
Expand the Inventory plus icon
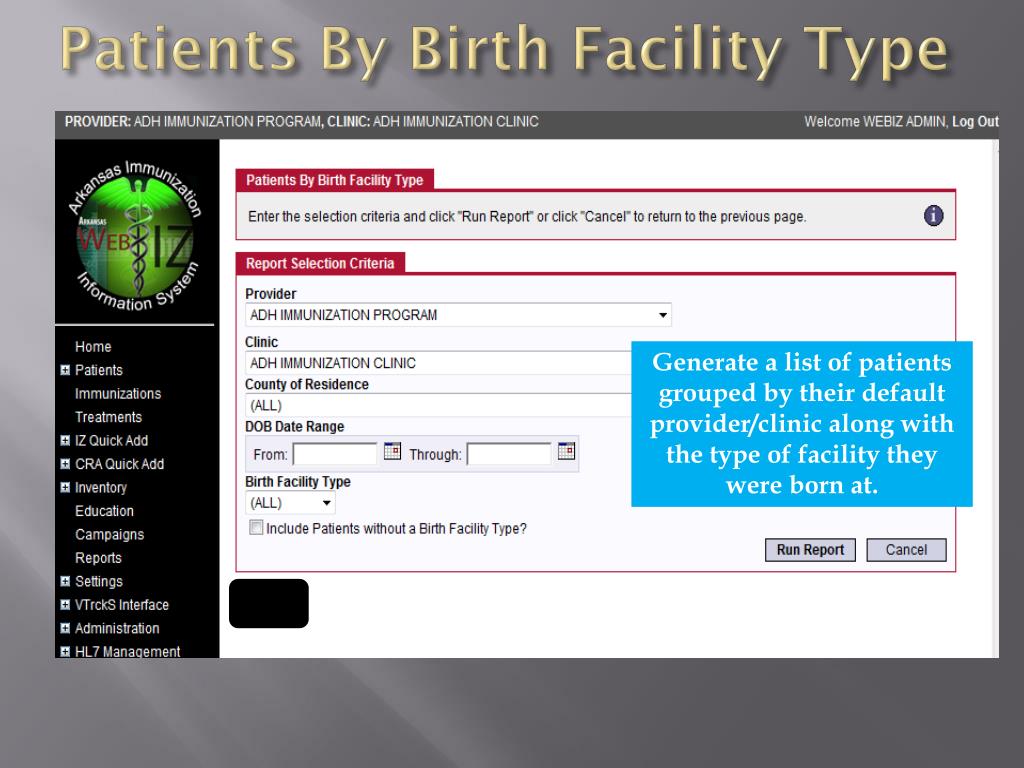click(65, 488)
